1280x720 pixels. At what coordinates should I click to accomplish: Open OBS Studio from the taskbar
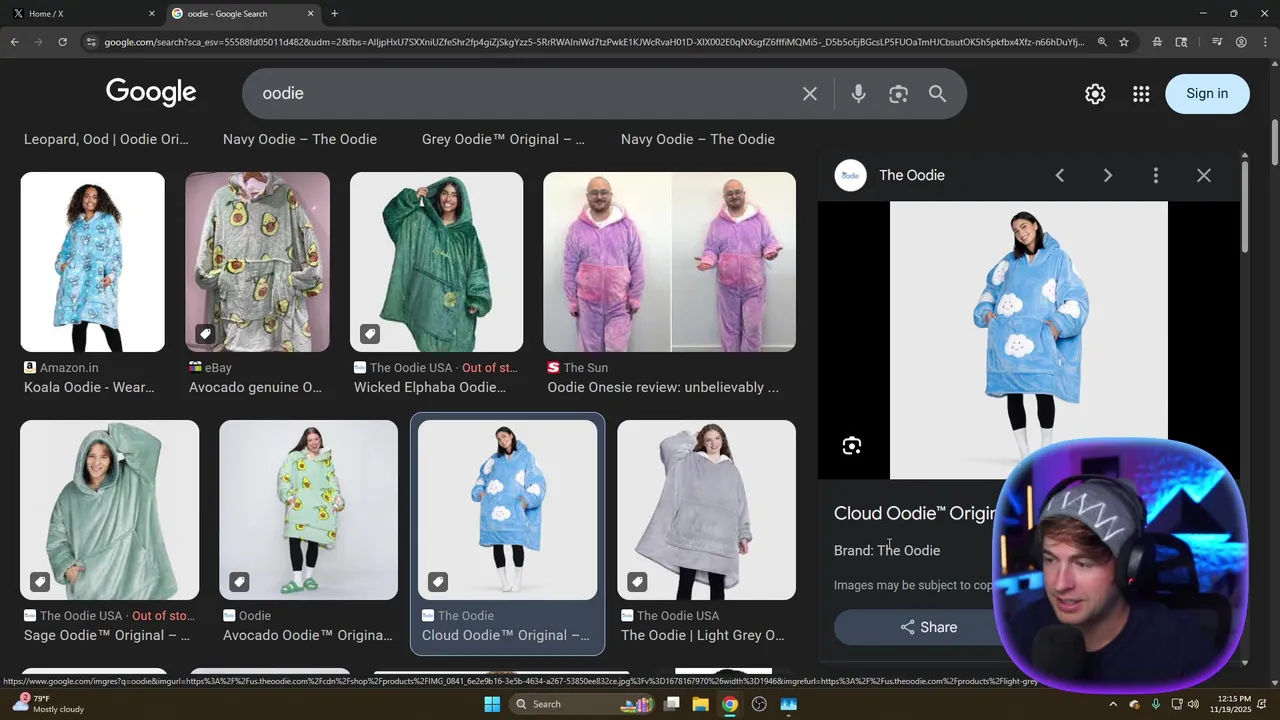(759, 704)
